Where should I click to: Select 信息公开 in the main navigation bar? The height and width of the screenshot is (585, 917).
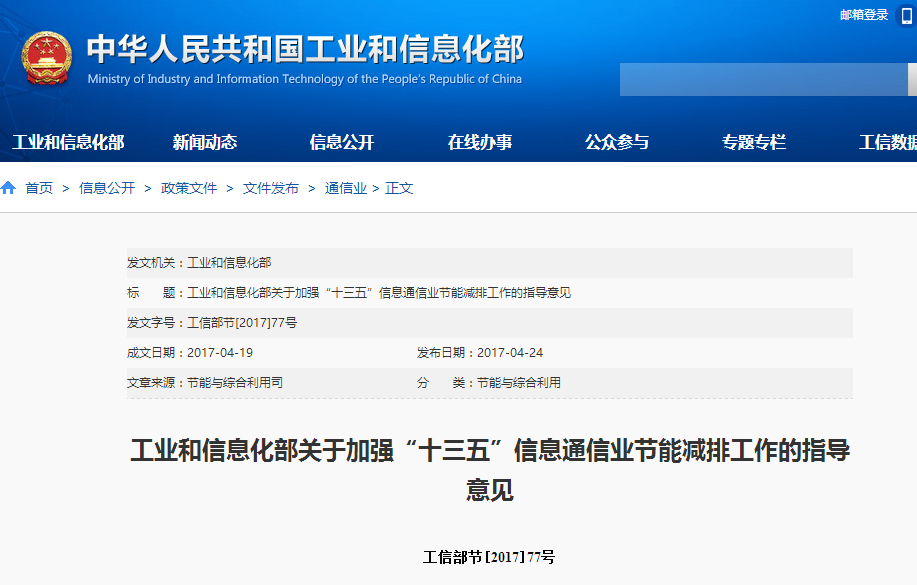coord(342,142)
